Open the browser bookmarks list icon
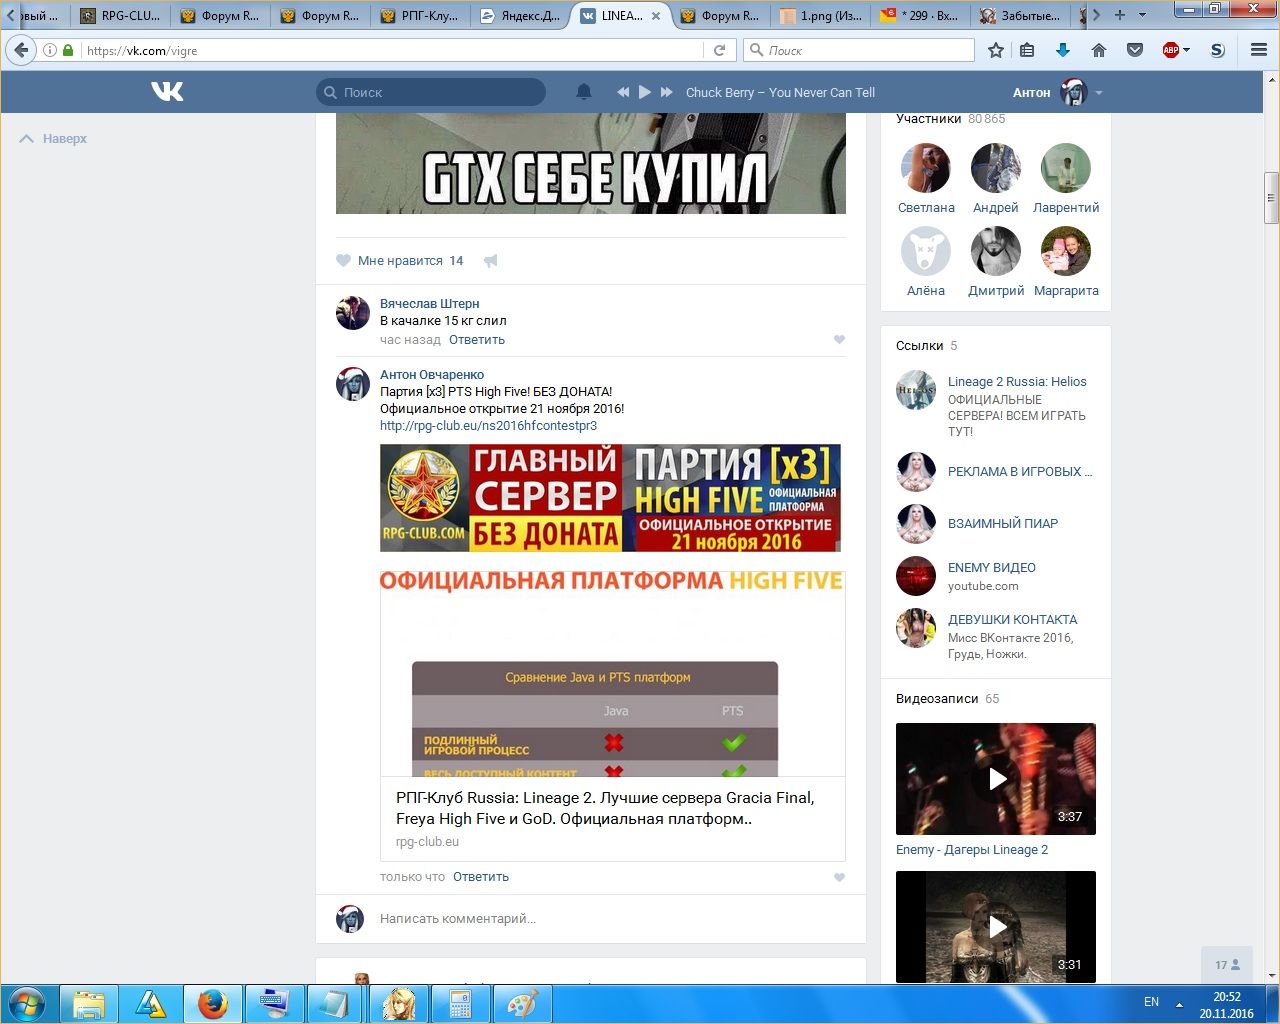 click(x=1028, y=50)
